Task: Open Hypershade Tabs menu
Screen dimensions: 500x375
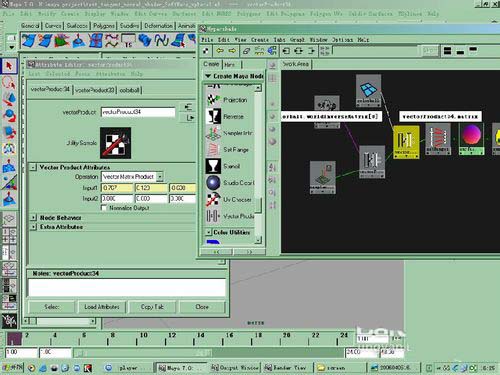Action: click(x=279, y=40)
